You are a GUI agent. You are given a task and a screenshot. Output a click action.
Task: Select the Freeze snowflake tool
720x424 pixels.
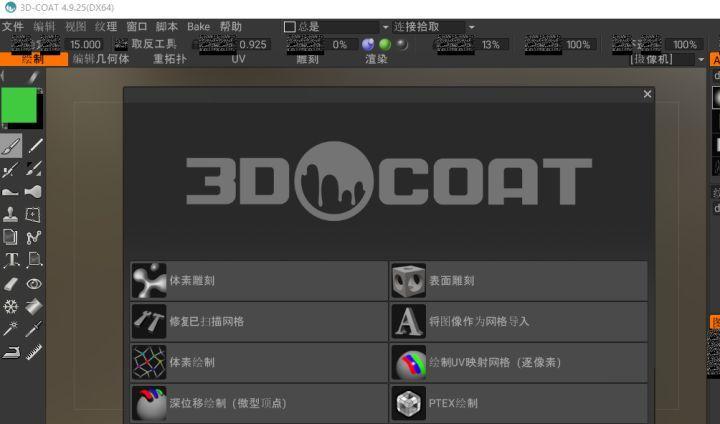pyautogui.click(x=11, y=306)
